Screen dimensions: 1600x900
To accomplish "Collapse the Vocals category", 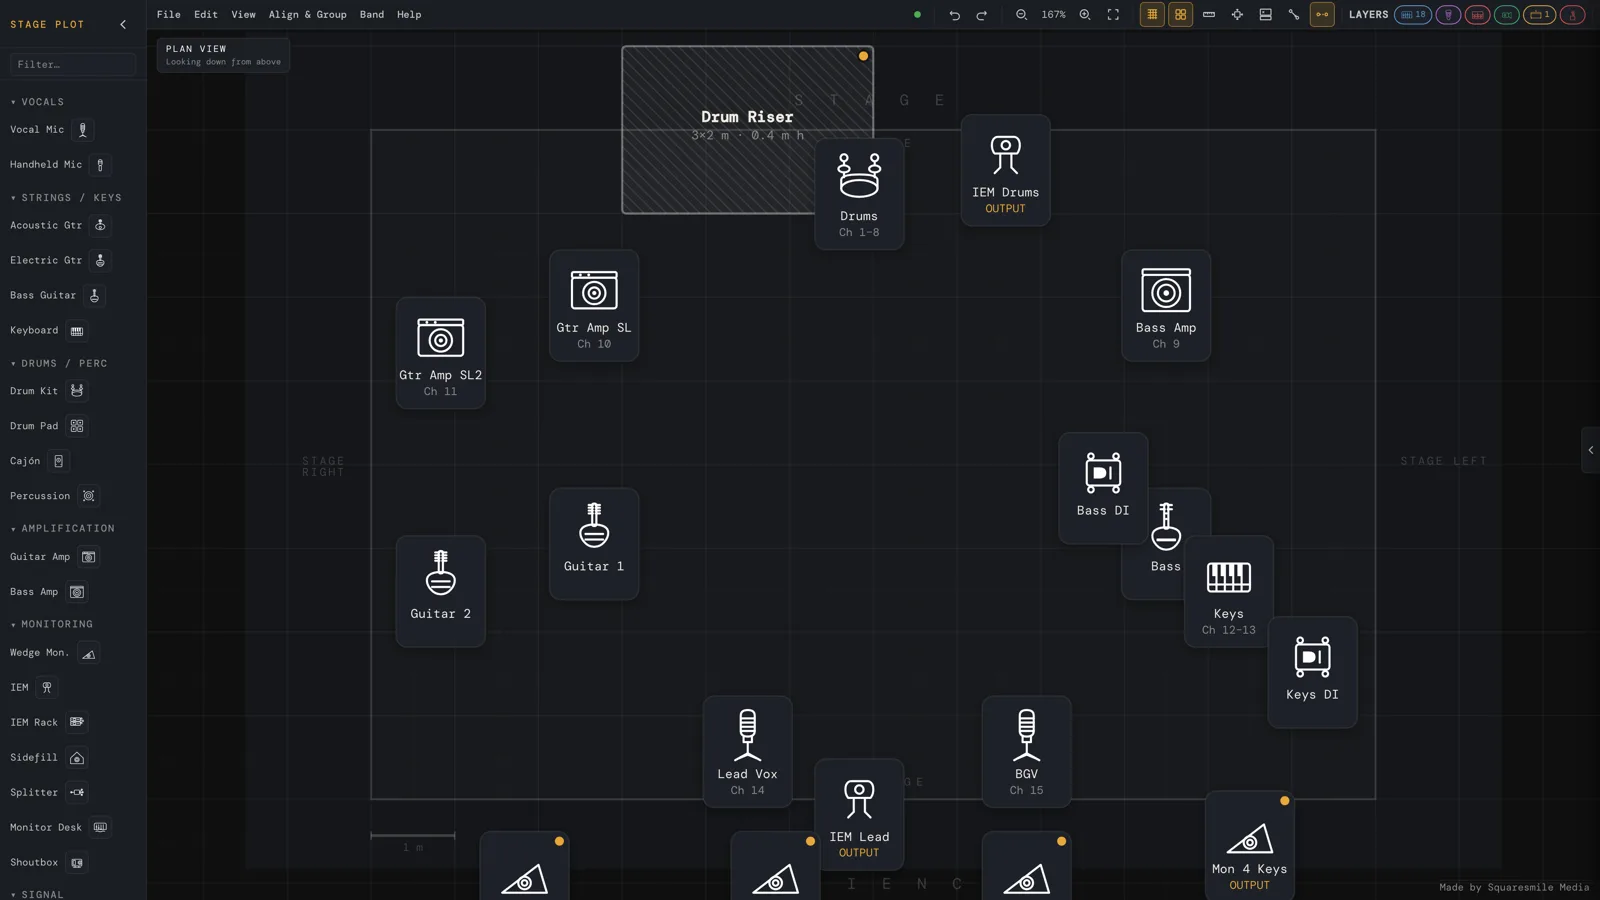I will [37, 102].
